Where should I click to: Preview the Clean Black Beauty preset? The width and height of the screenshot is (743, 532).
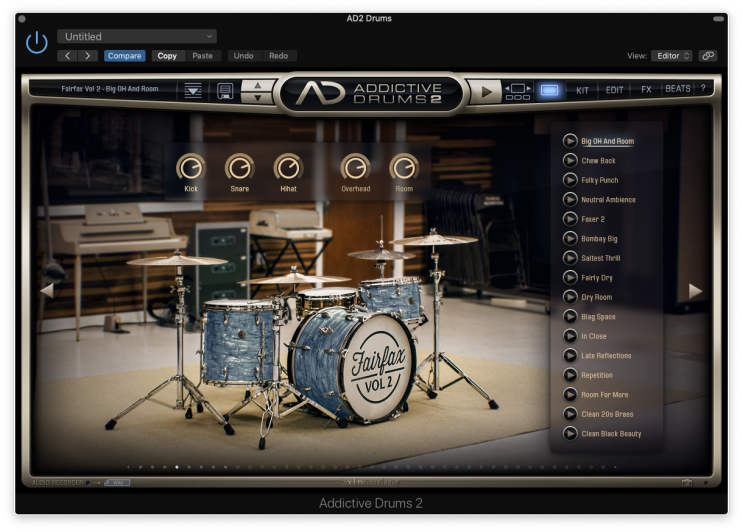[570, 433]
